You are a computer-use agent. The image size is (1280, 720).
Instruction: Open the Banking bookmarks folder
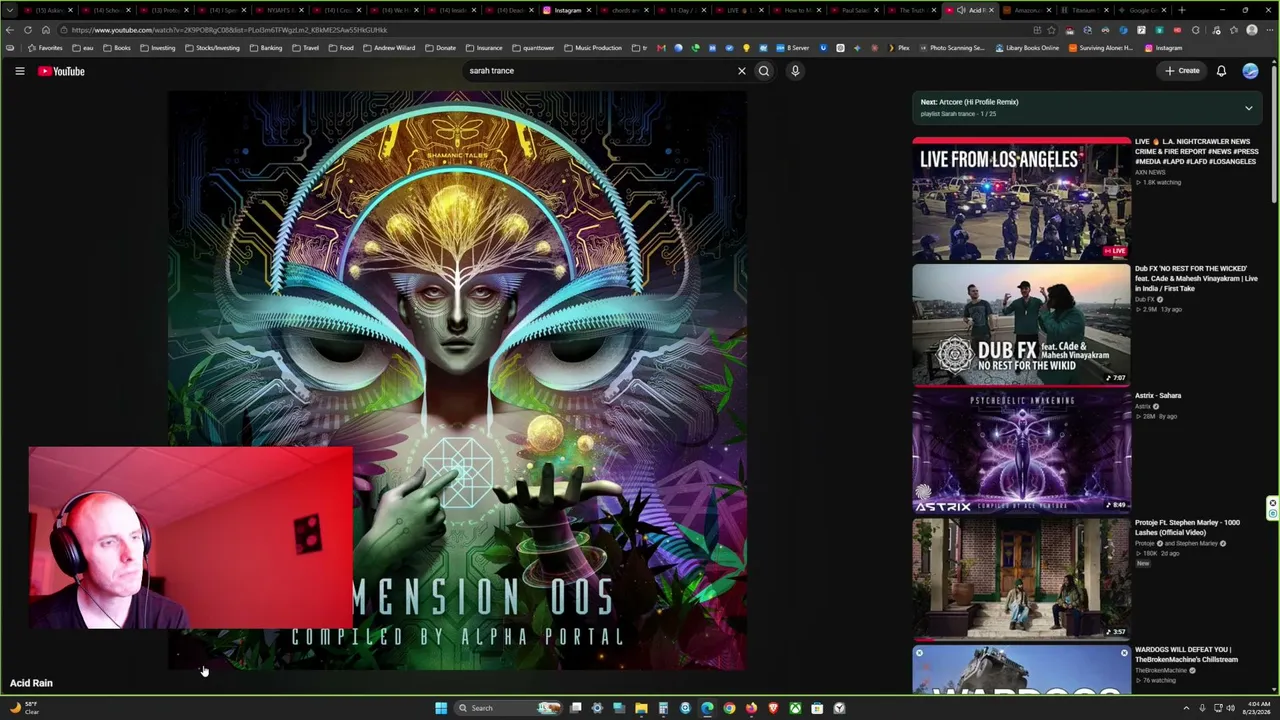265,48
